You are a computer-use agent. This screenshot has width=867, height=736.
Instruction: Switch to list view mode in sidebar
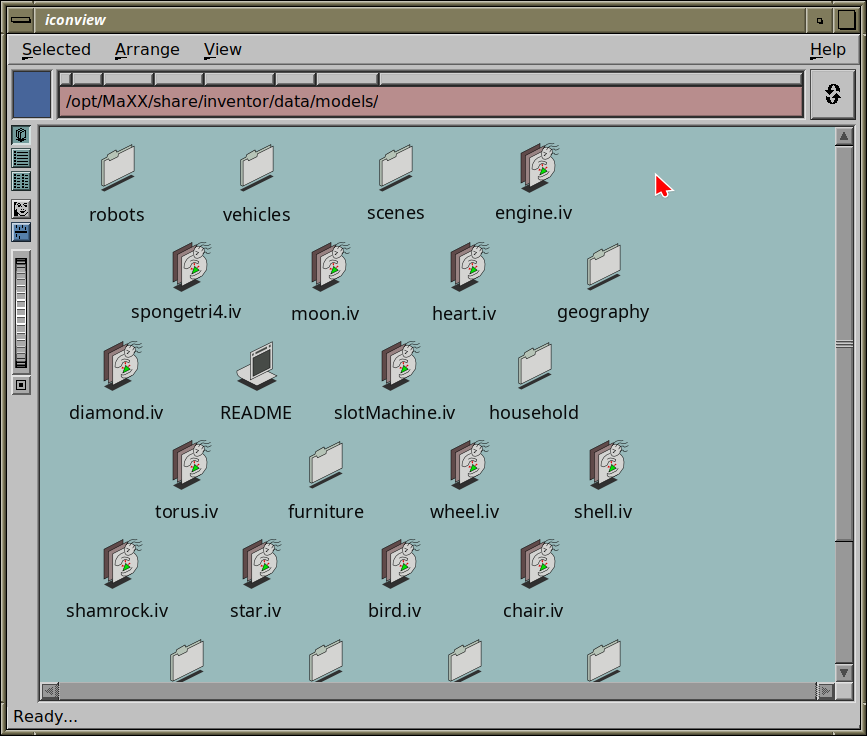pos(21,158)
